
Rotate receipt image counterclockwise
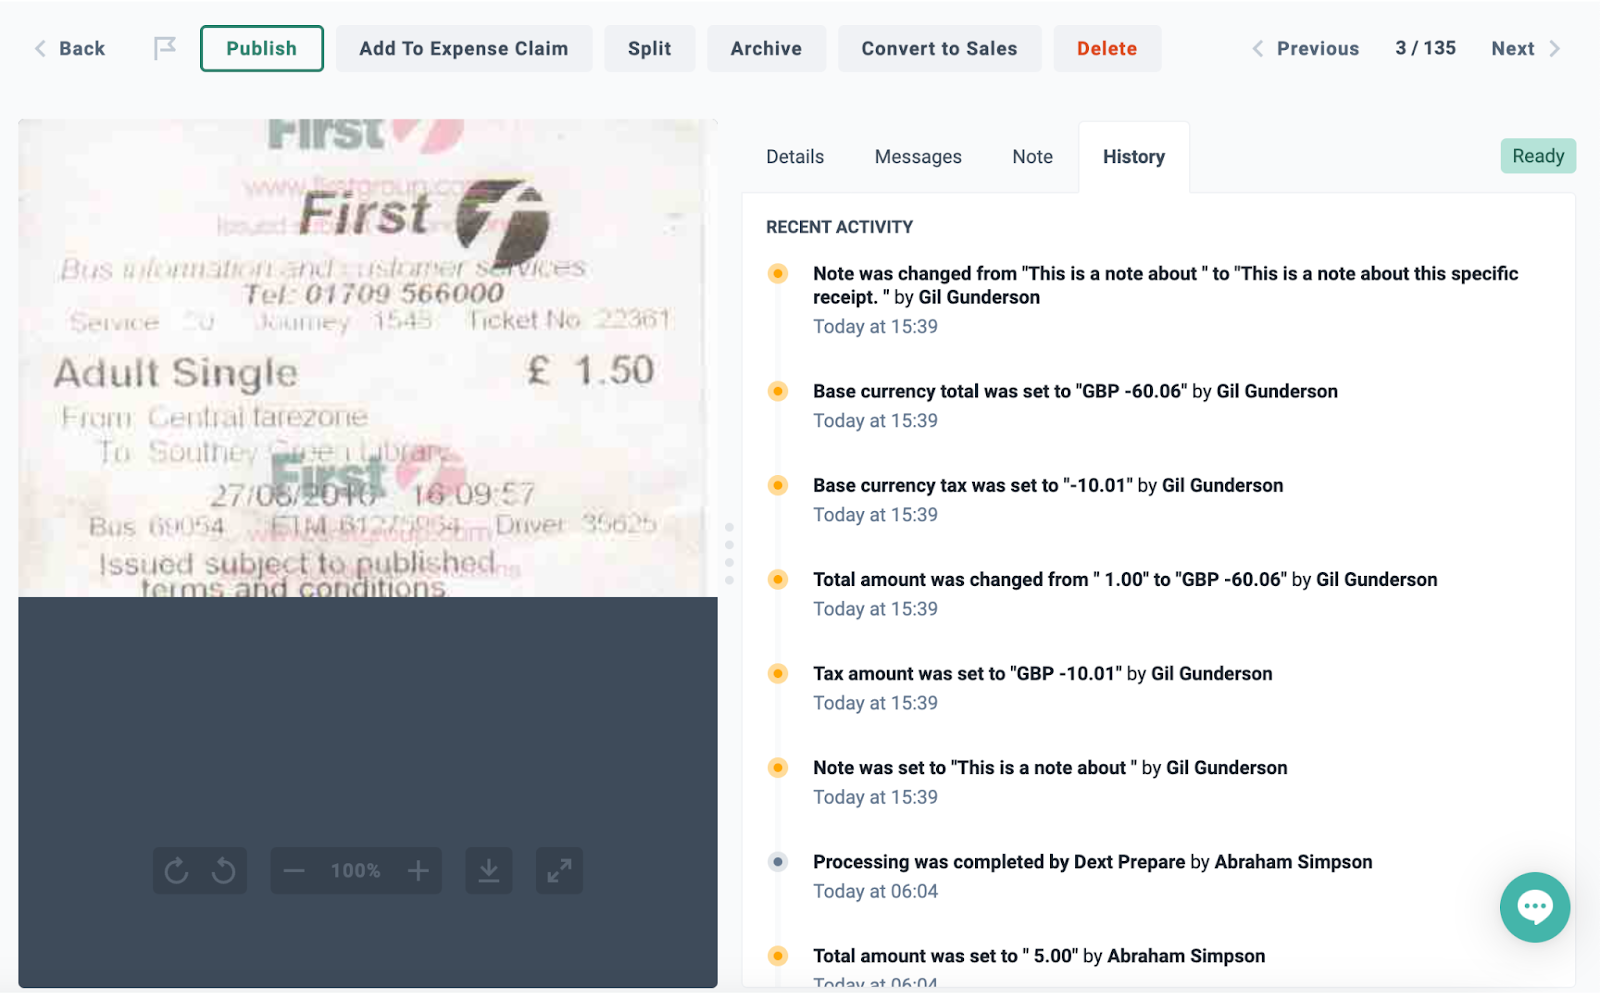(223, 871)
